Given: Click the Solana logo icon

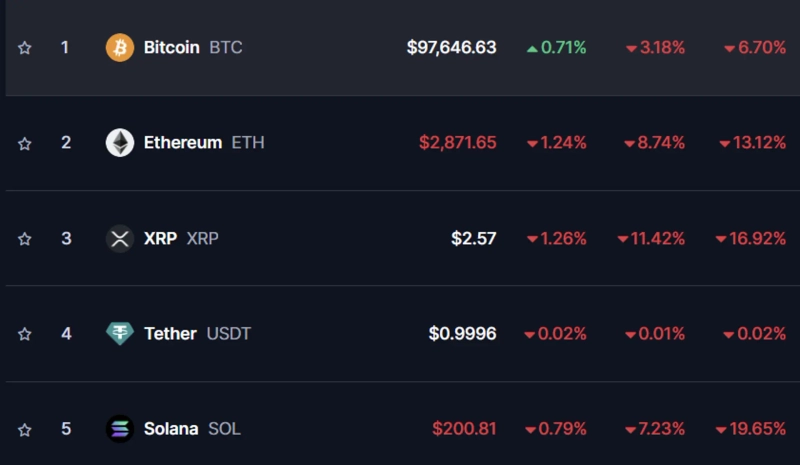Looking at the screenshot, I should tap(120, 429).
